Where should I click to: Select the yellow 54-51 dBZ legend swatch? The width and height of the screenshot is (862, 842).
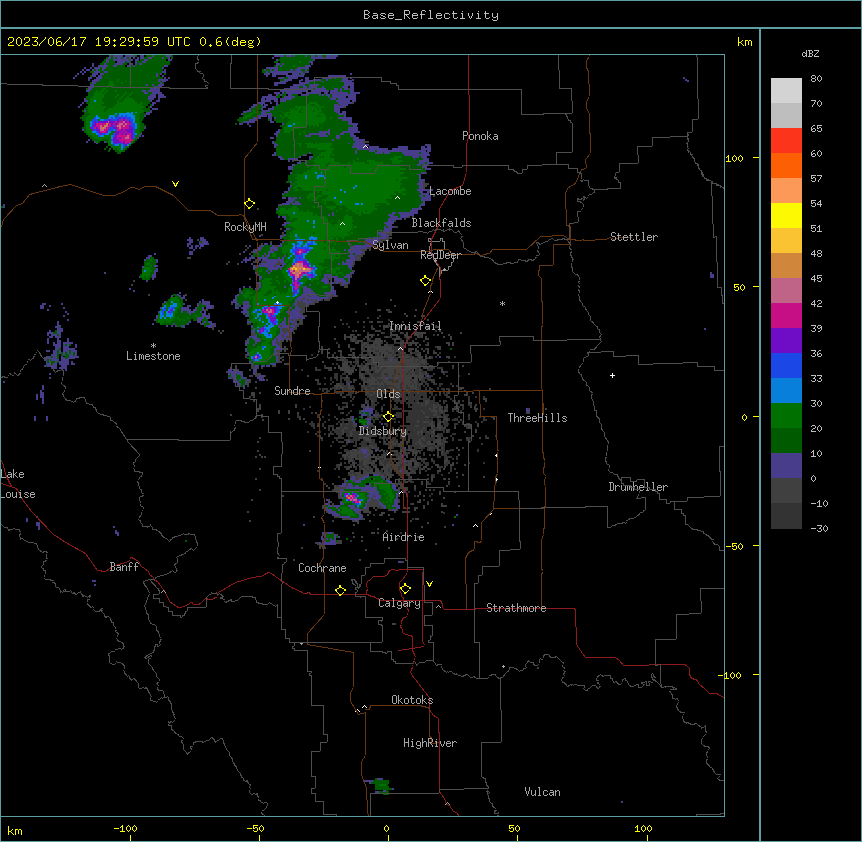pyautogui.click(x=786, y=215)
